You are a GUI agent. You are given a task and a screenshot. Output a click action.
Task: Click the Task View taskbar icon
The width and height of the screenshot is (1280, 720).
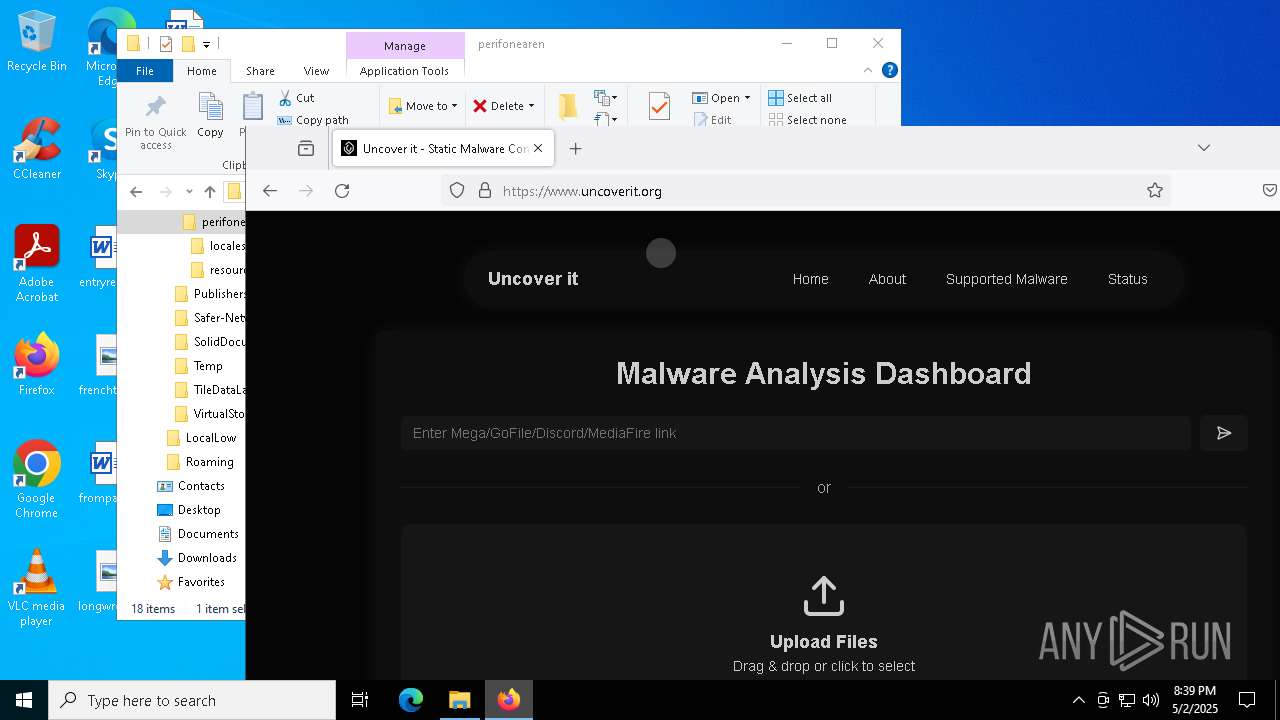pyautogui.click(x=360, y=700)
